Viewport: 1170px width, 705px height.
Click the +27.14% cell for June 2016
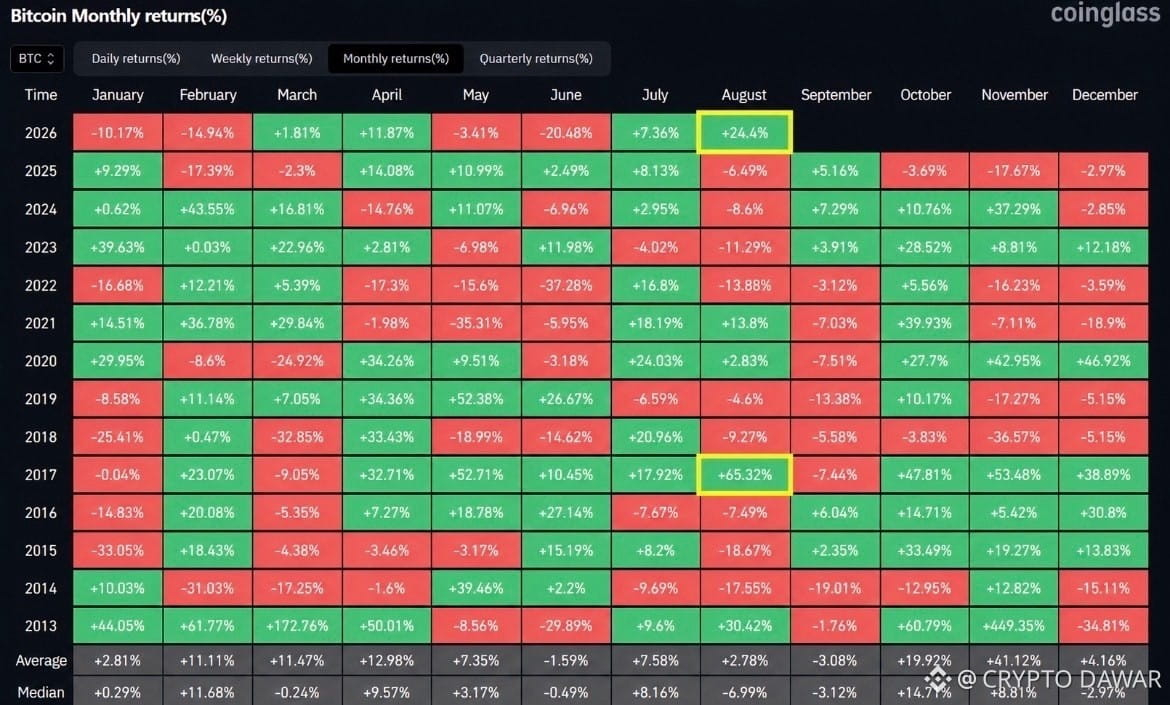(566, 513)
